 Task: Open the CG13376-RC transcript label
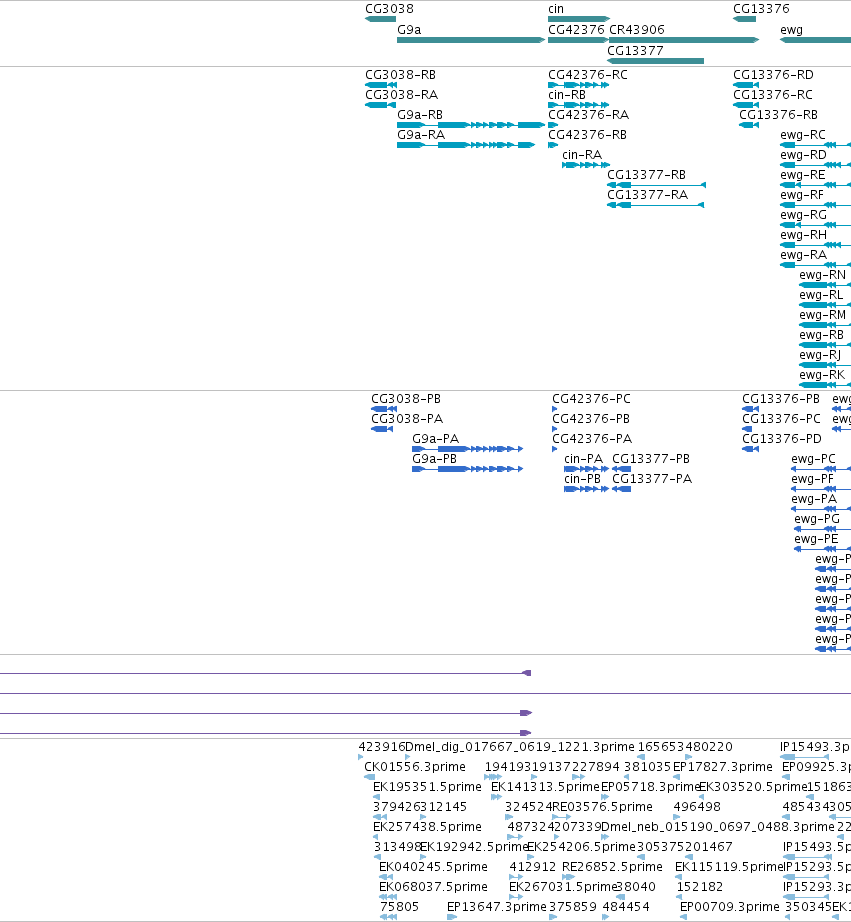[x=773, y=95]
